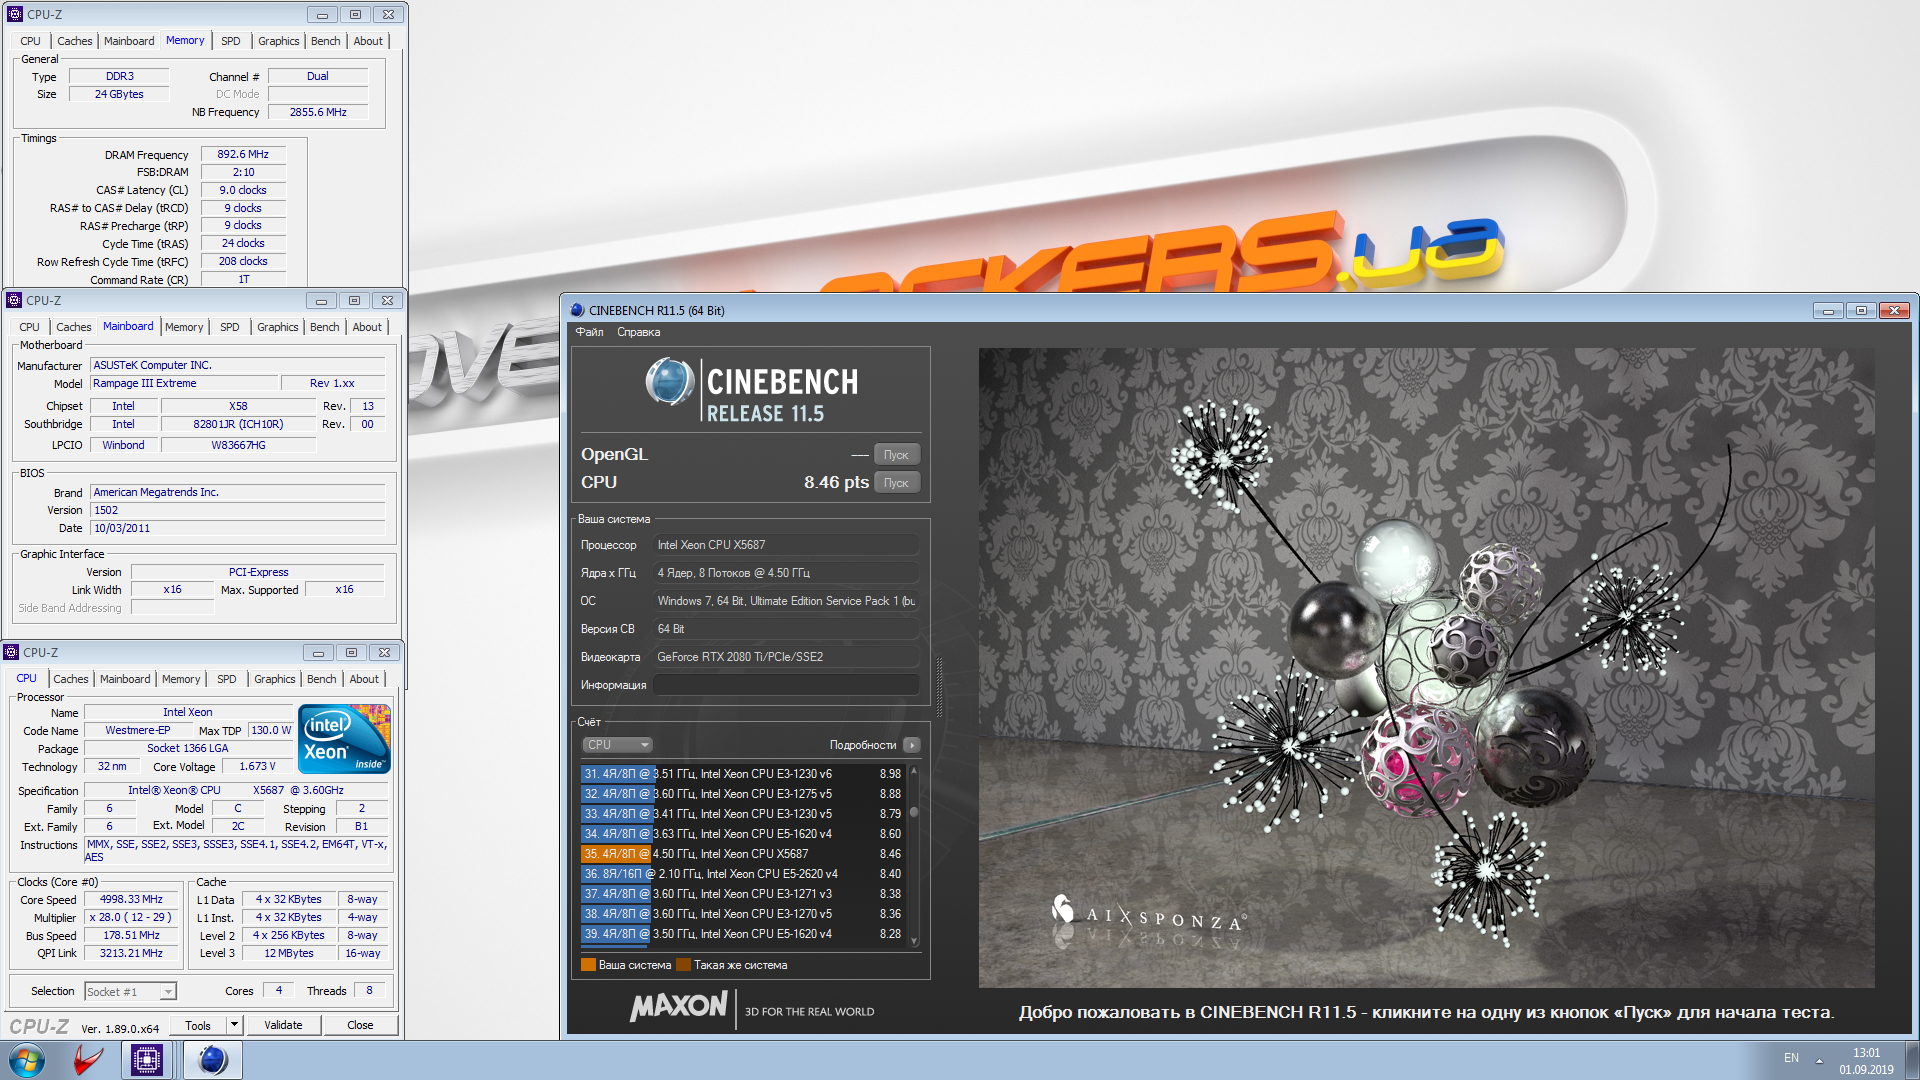Click the Close button in CPU-Z
The height and width of the screenshot is (1080, 1920).
(360, 1025)
